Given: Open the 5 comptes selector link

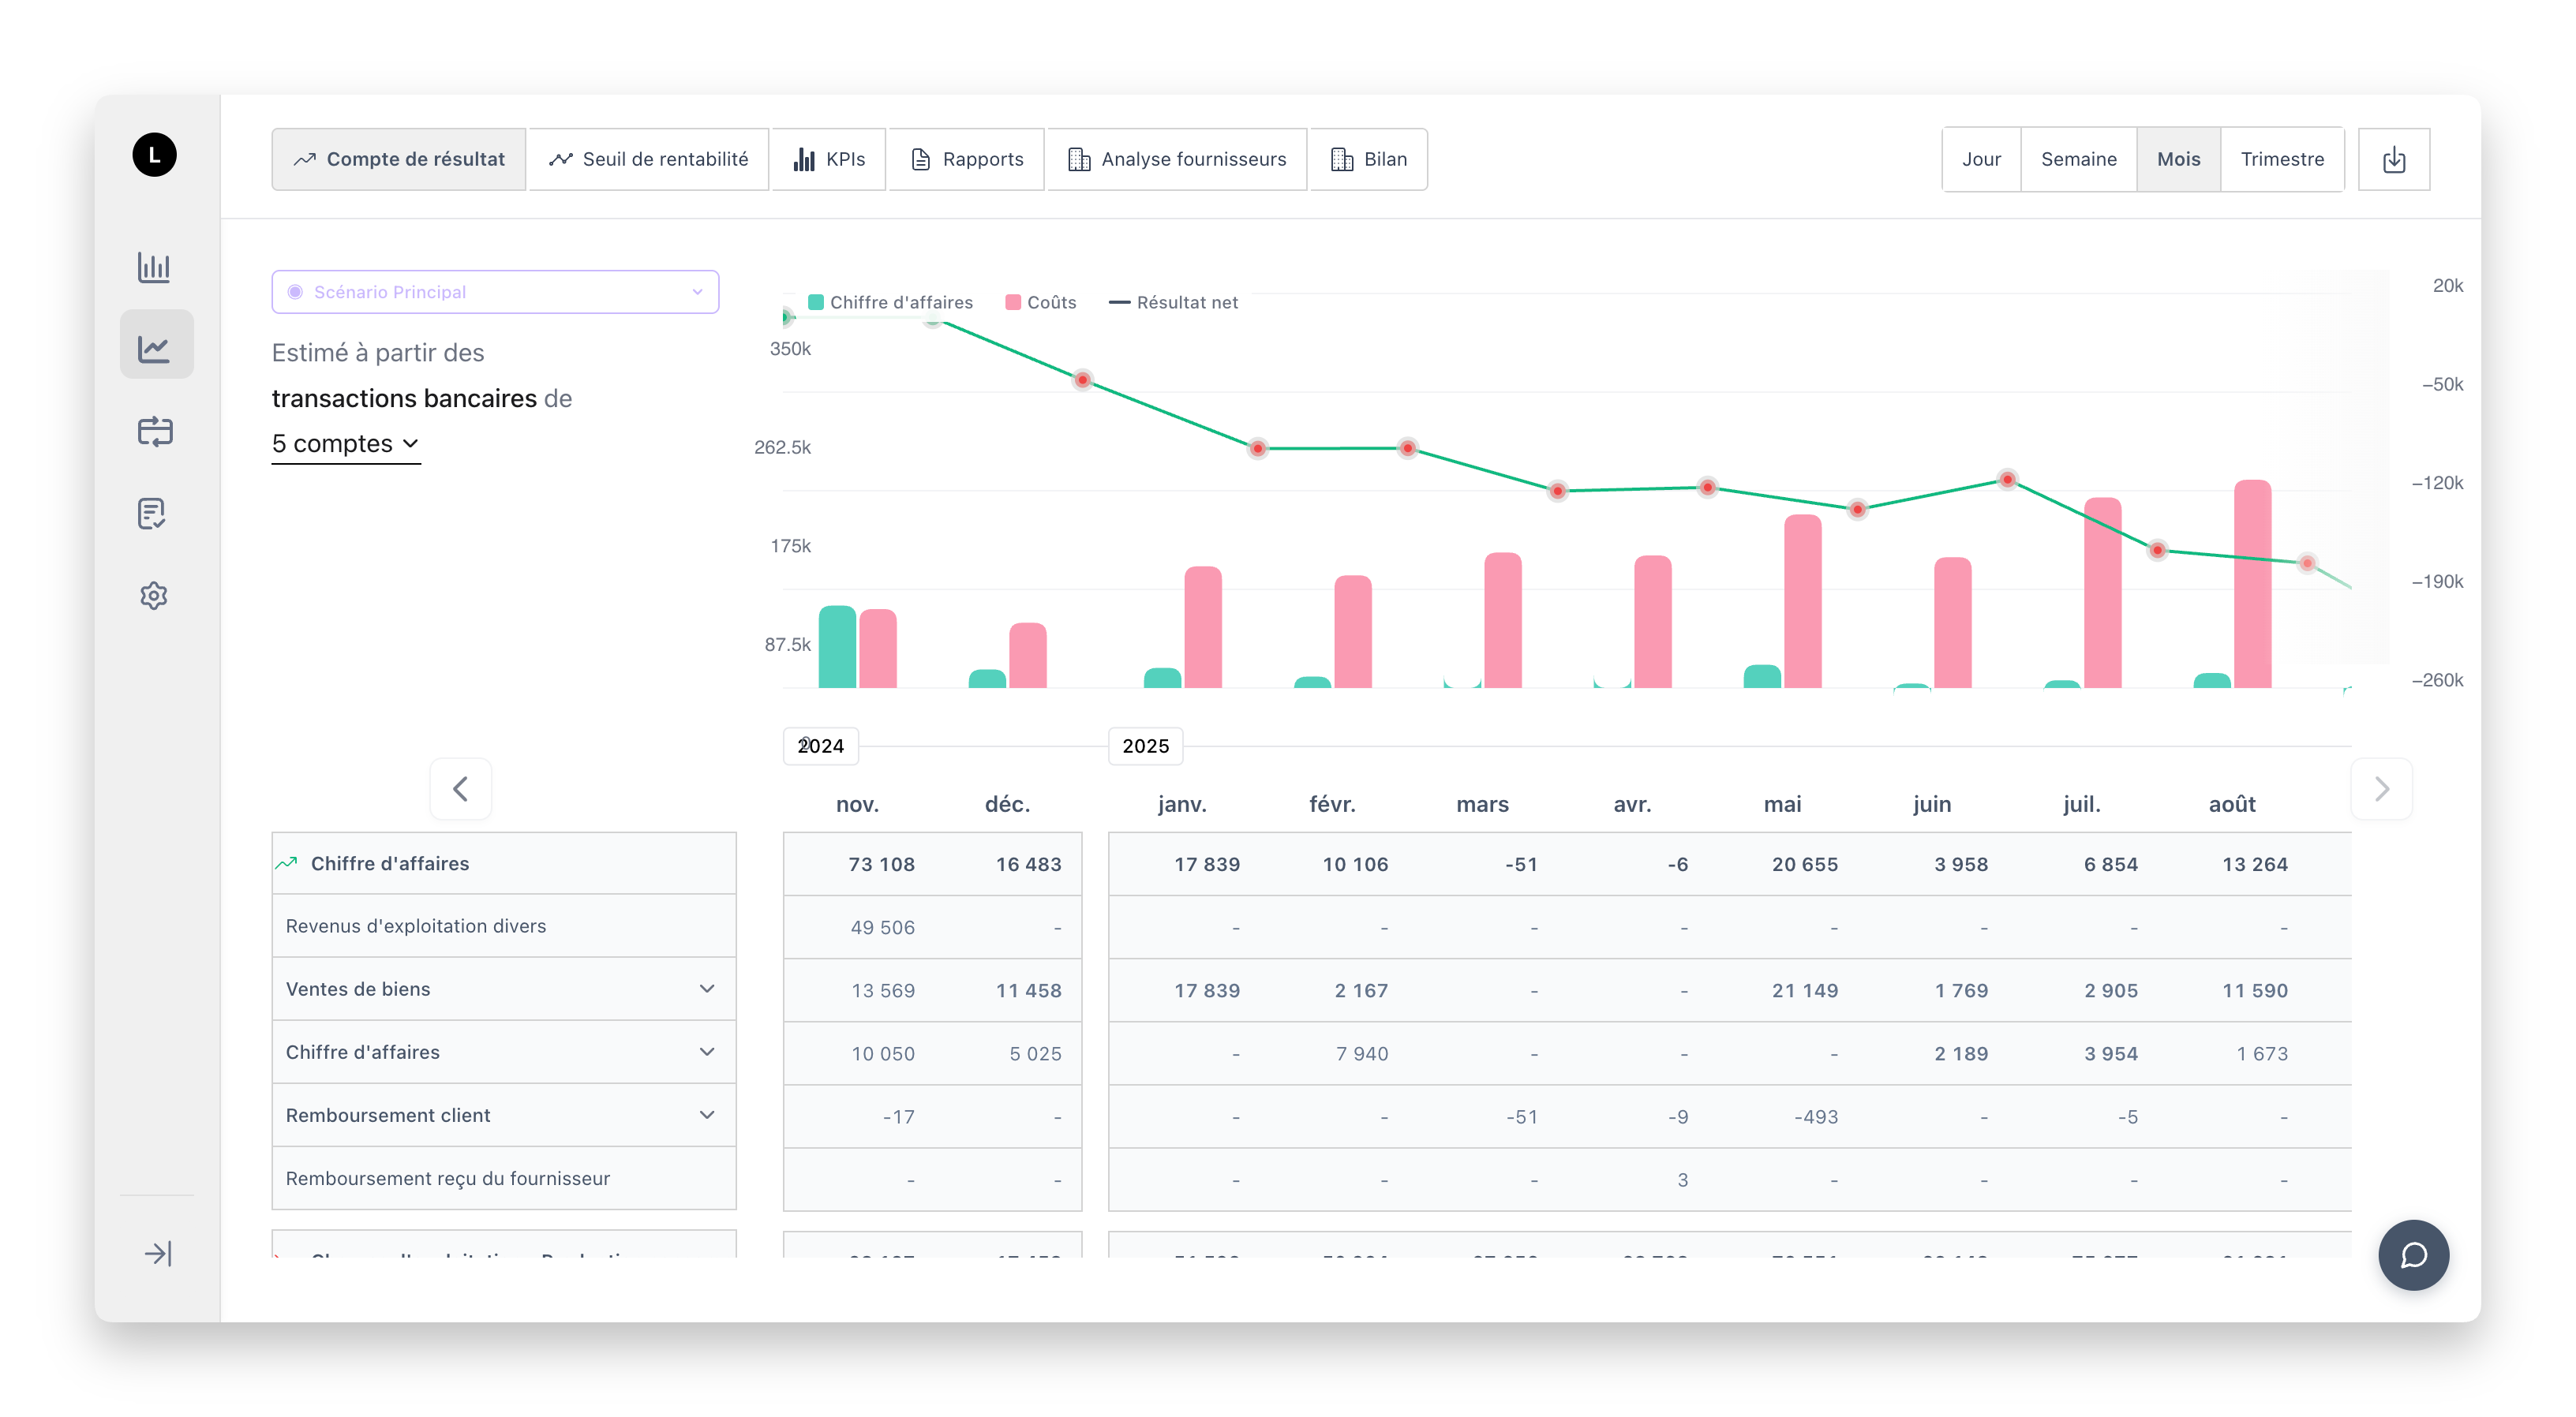Looking at the screenshot, I should pos(345,443).
